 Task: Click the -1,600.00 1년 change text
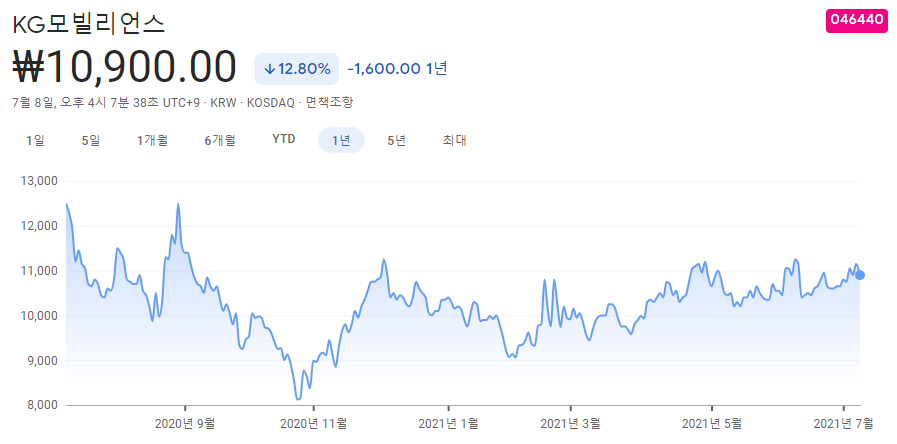click(397, 69)
